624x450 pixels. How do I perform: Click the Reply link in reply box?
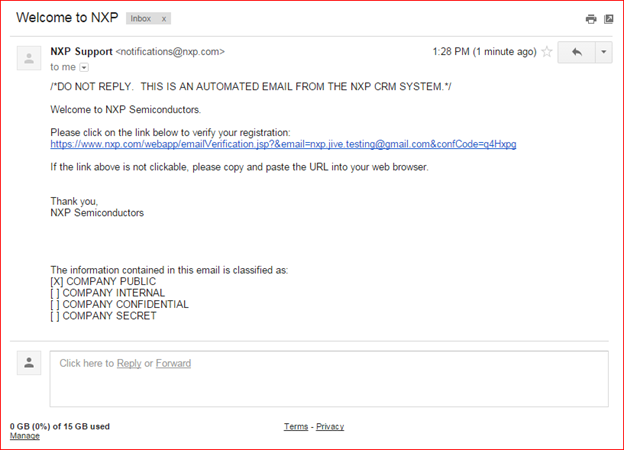coord(129,363)
